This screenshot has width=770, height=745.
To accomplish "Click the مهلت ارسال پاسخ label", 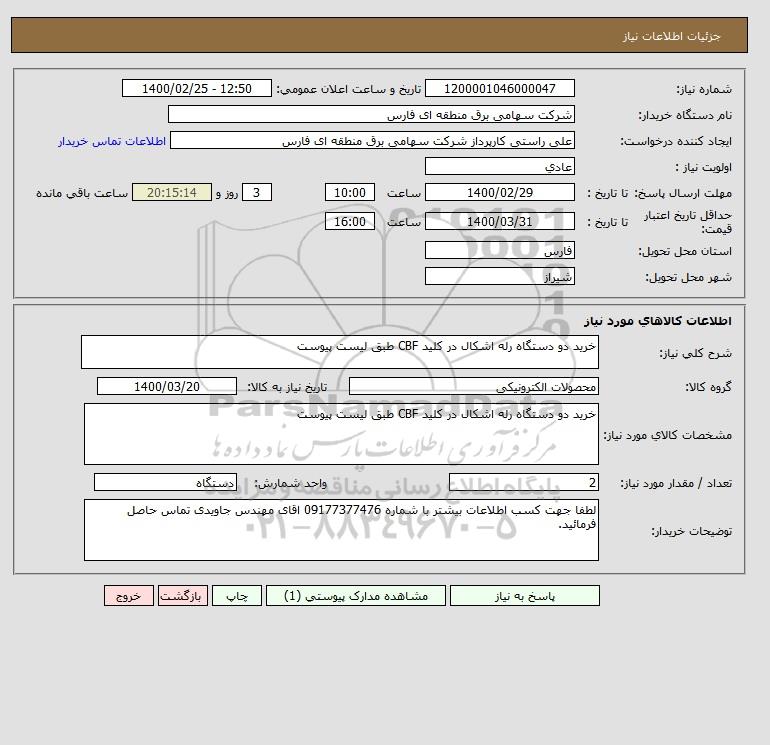I will point(683,193).
